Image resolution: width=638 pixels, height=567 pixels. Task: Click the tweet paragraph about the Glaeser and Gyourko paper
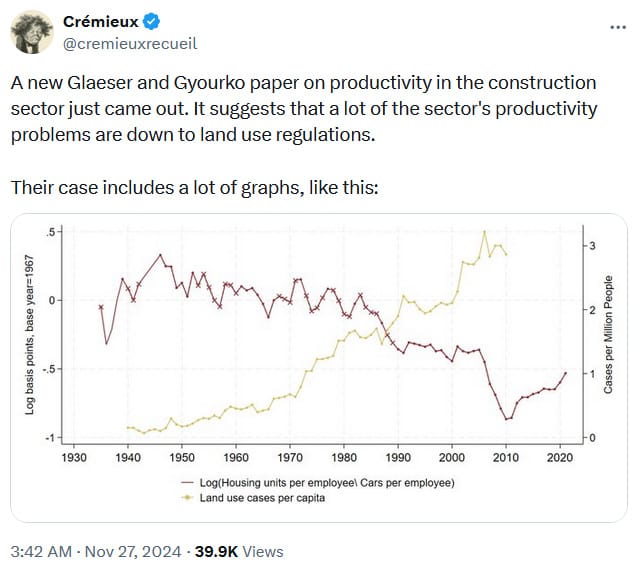point(304,108)
